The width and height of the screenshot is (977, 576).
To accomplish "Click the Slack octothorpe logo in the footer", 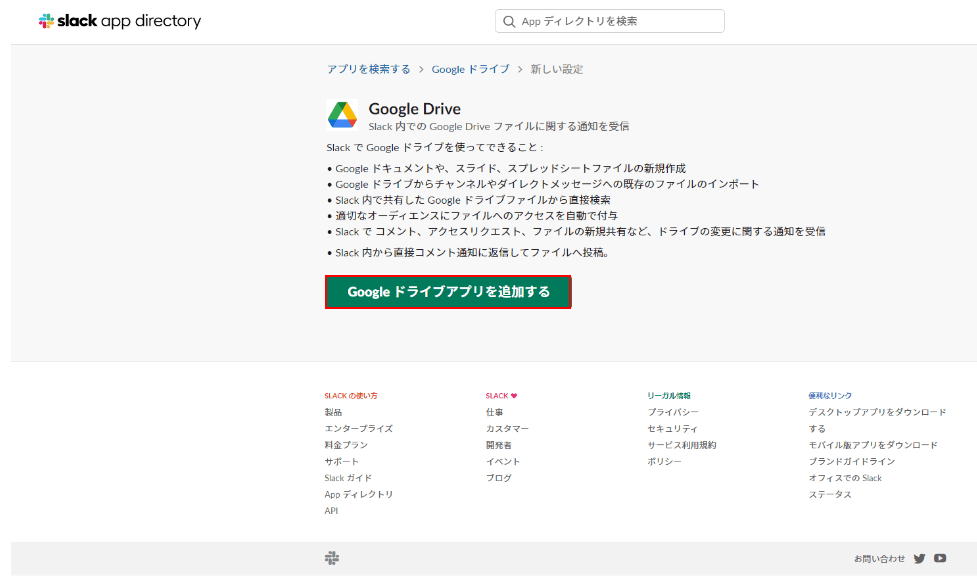I will coord(331,558).
